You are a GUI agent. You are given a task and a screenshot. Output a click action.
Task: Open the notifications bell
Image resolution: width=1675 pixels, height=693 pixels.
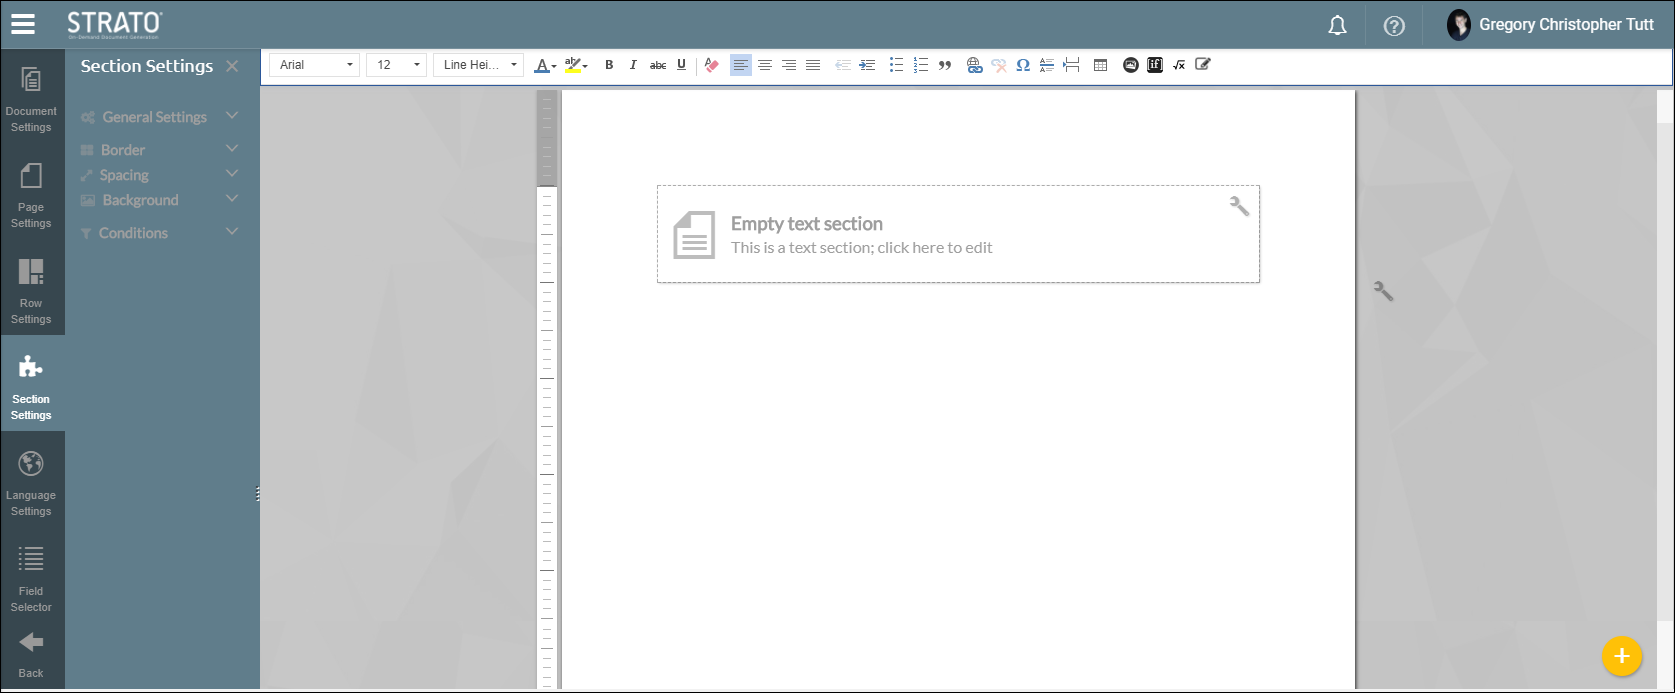(x=1337, y=26)
